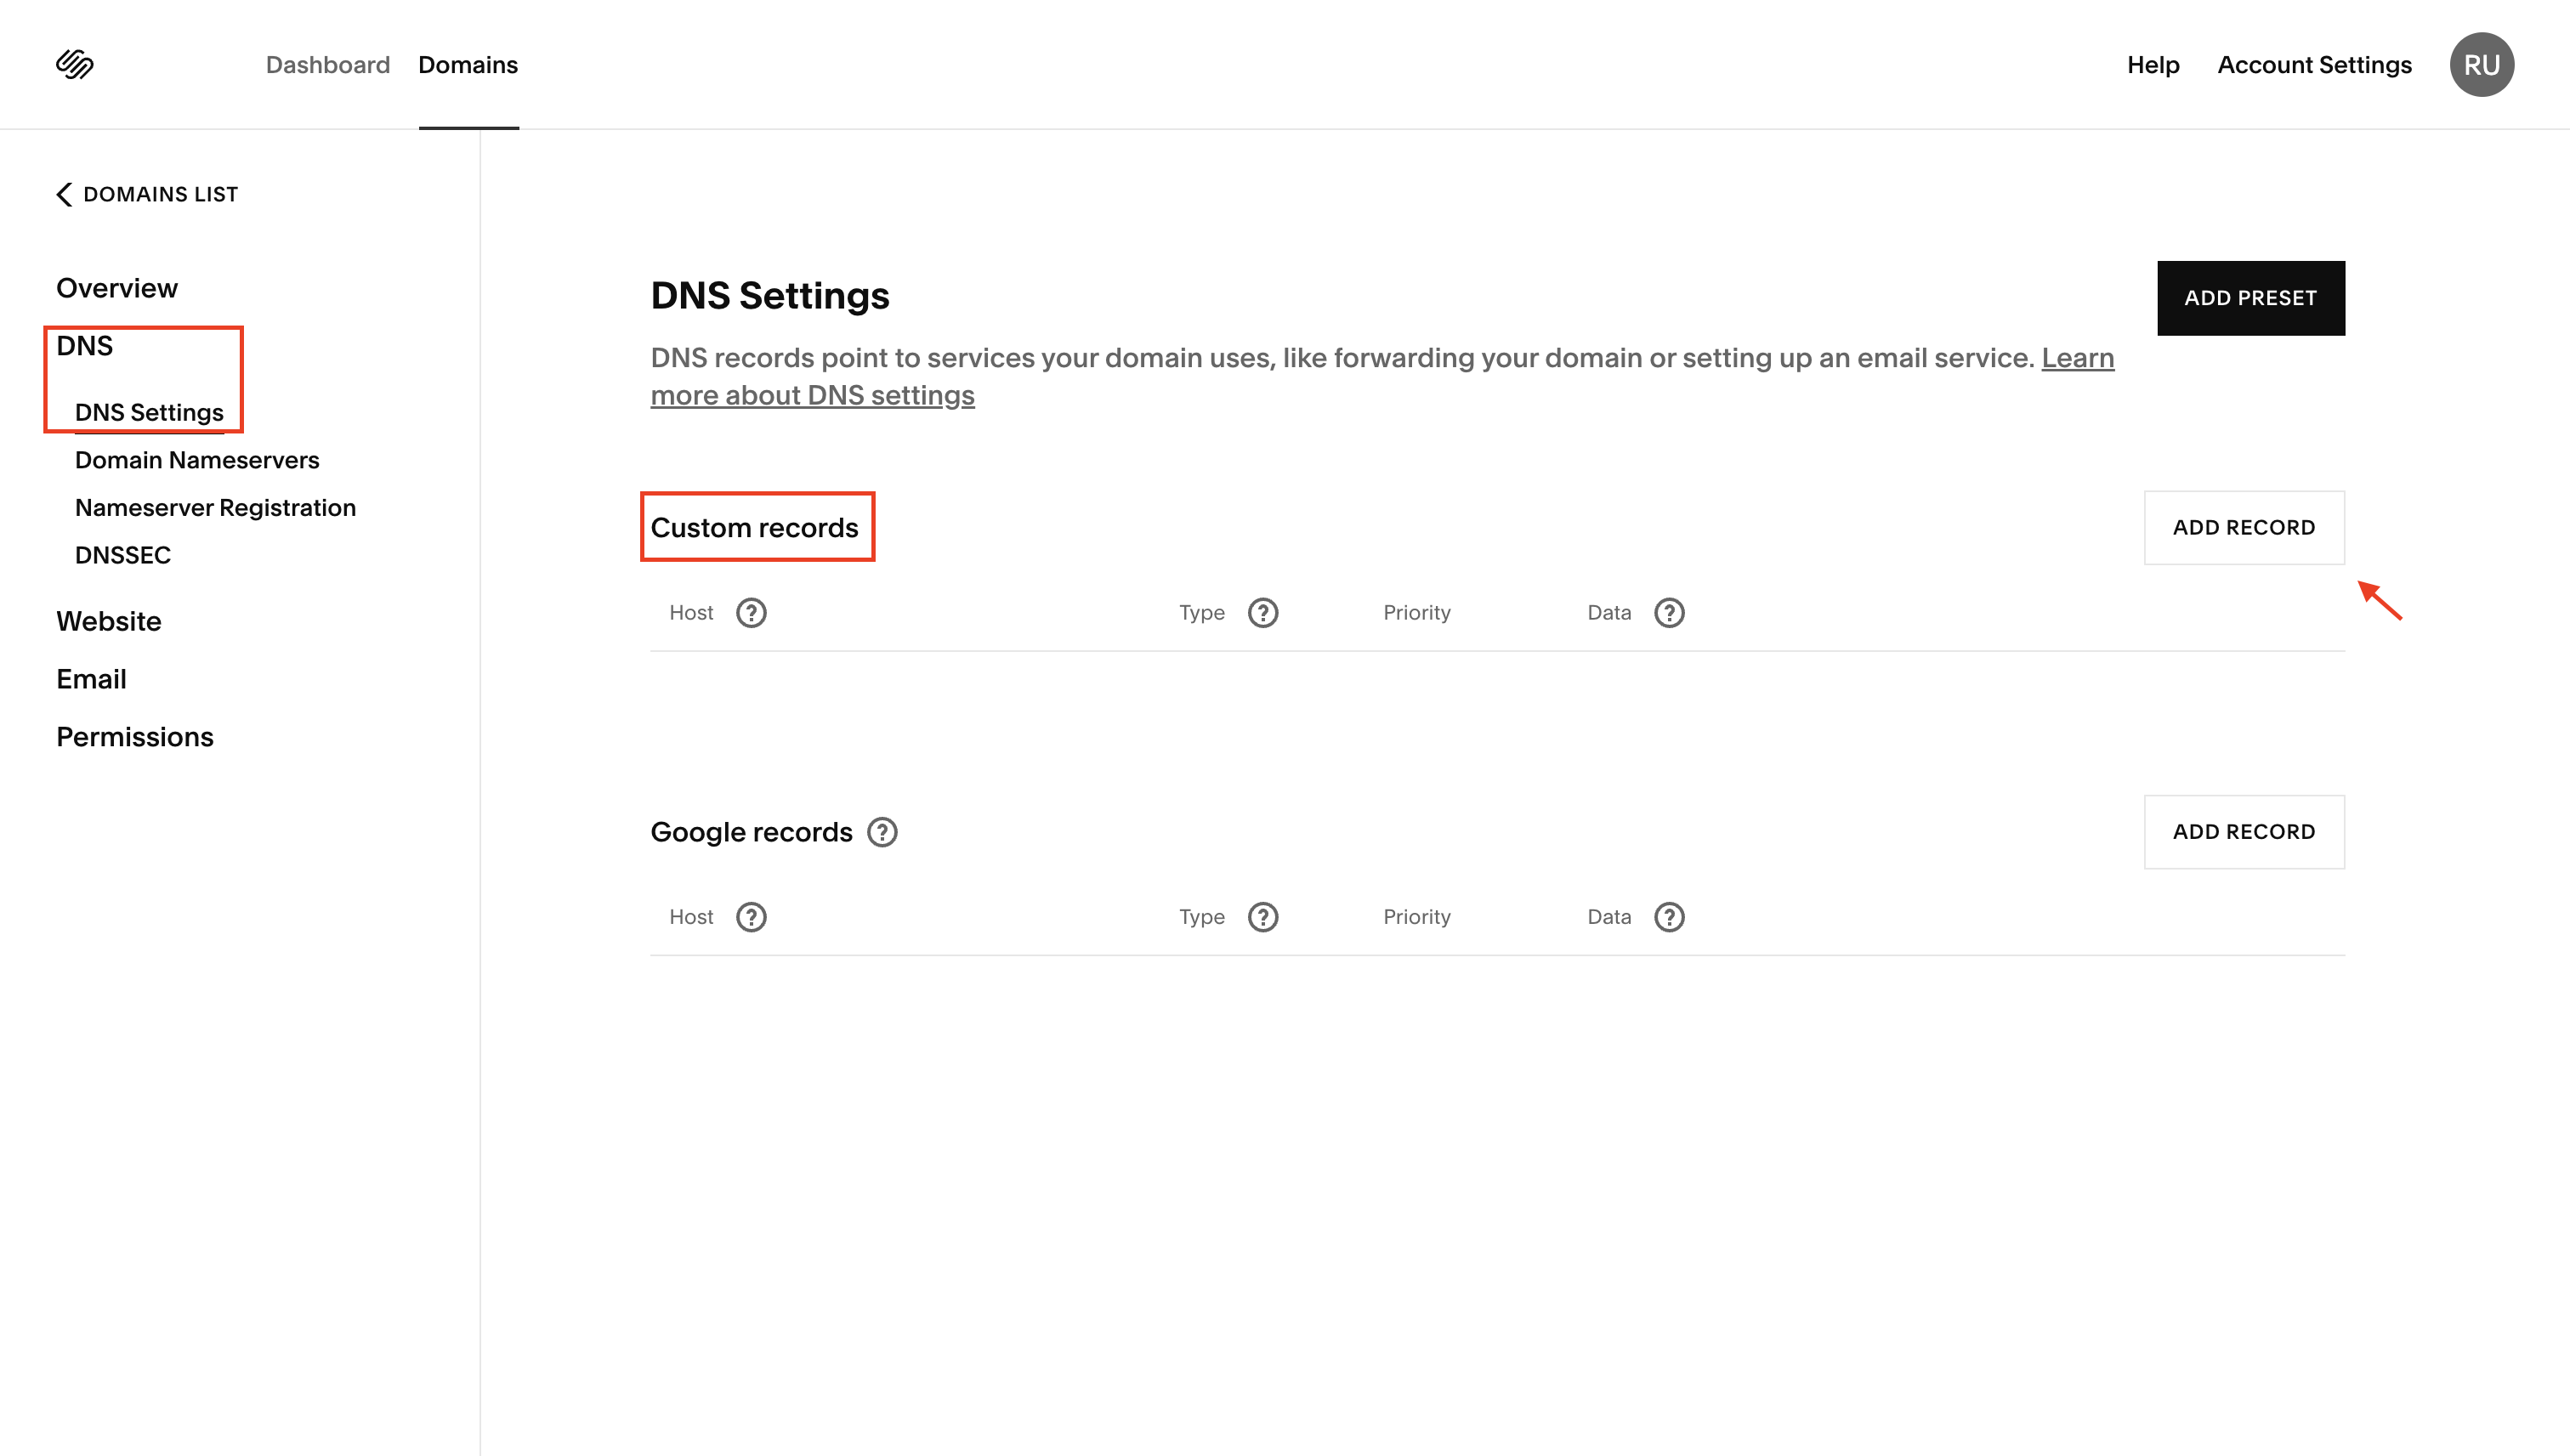
Task: Click the Type help icon under Custom records
Action: coord(1263,613)
